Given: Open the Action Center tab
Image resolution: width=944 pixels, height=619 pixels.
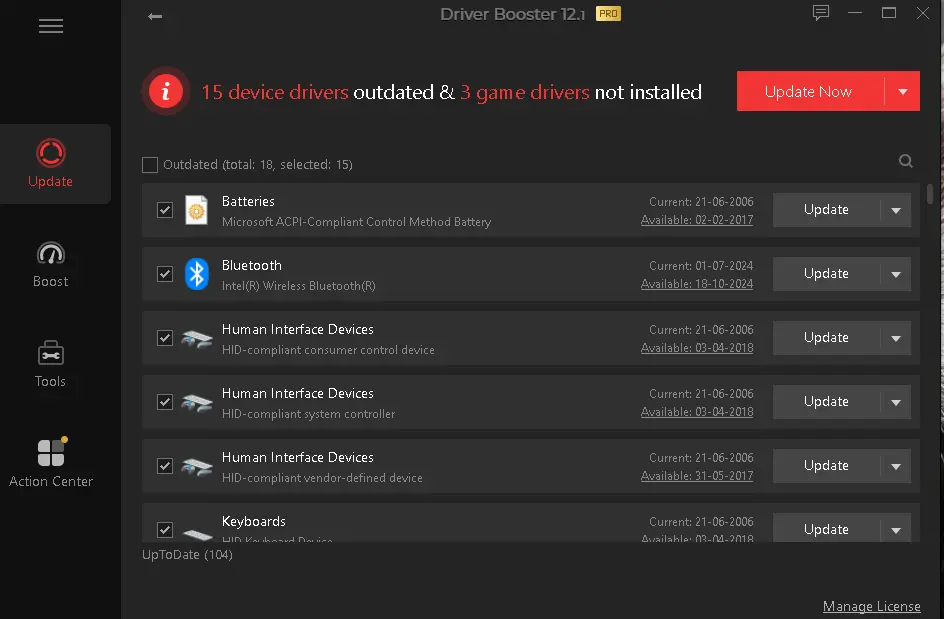Looking at the screenshot, I should [x=51, y=463].
